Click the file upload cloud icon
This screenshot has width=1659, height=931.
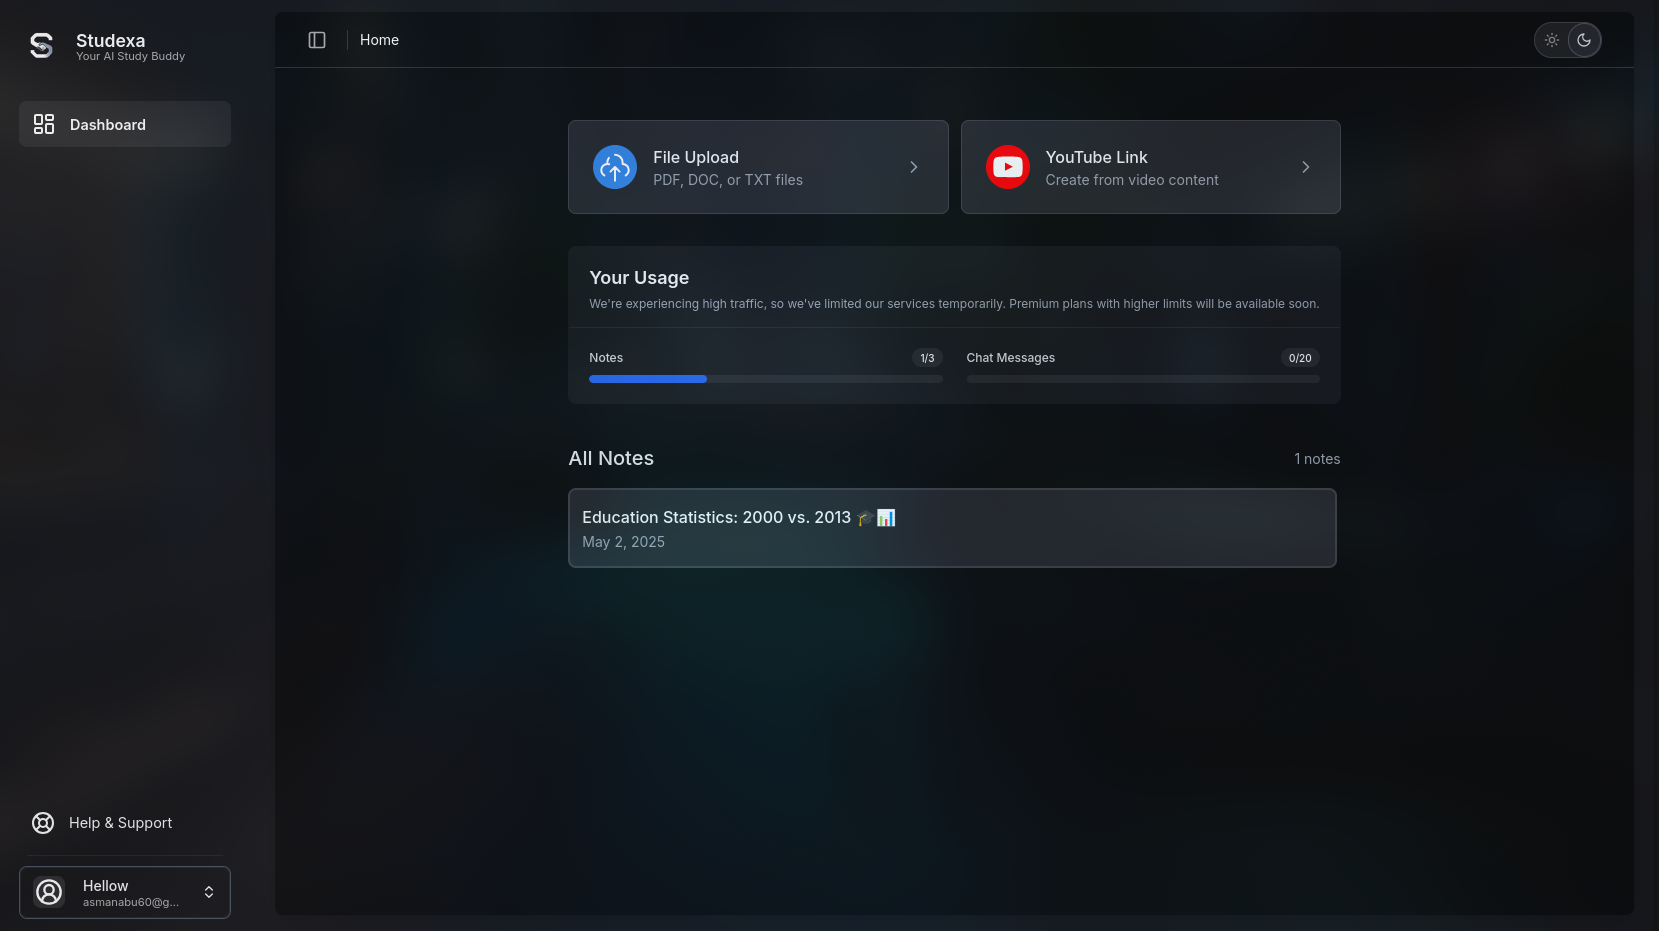tap(614, 167)
